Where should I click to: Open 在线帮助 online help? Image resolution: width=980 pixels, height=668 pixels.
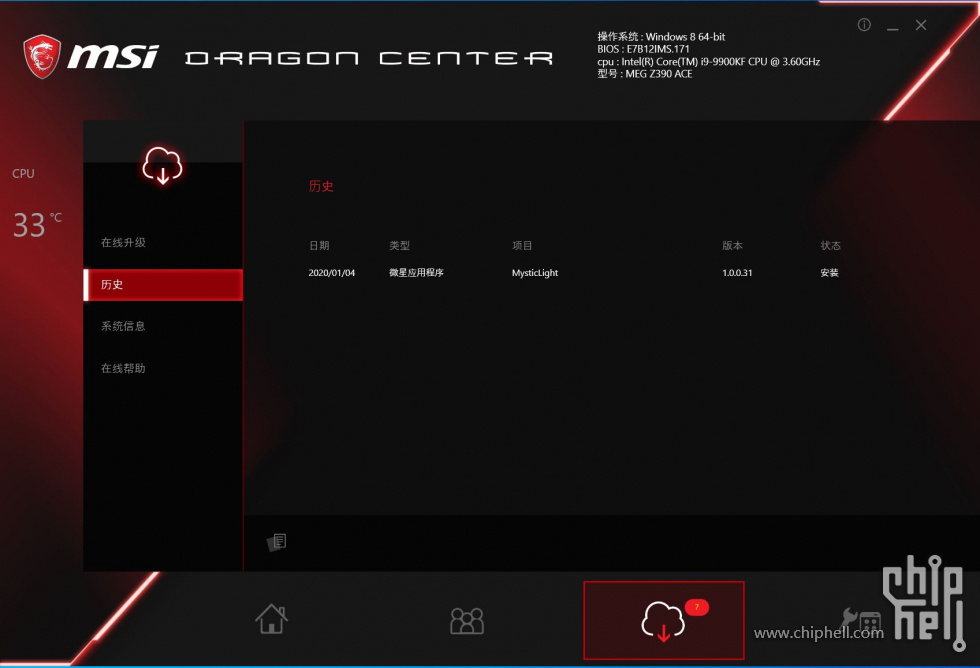pos(124,367)
